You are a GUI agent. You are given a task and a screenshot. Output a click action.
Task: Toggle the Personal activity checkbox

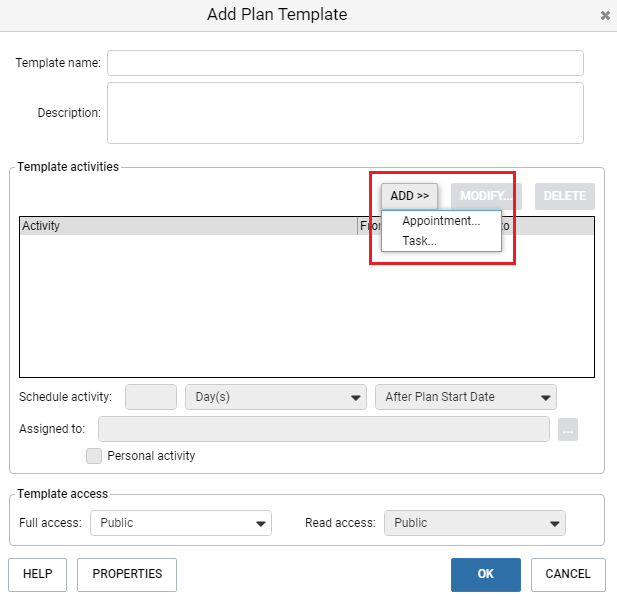tap(94, 456)
